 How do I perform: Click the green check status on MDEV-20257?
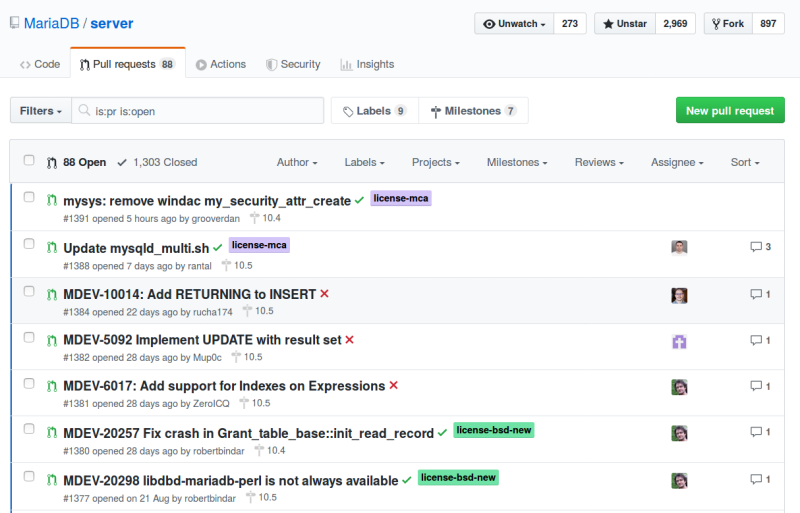tap(442, 432)
